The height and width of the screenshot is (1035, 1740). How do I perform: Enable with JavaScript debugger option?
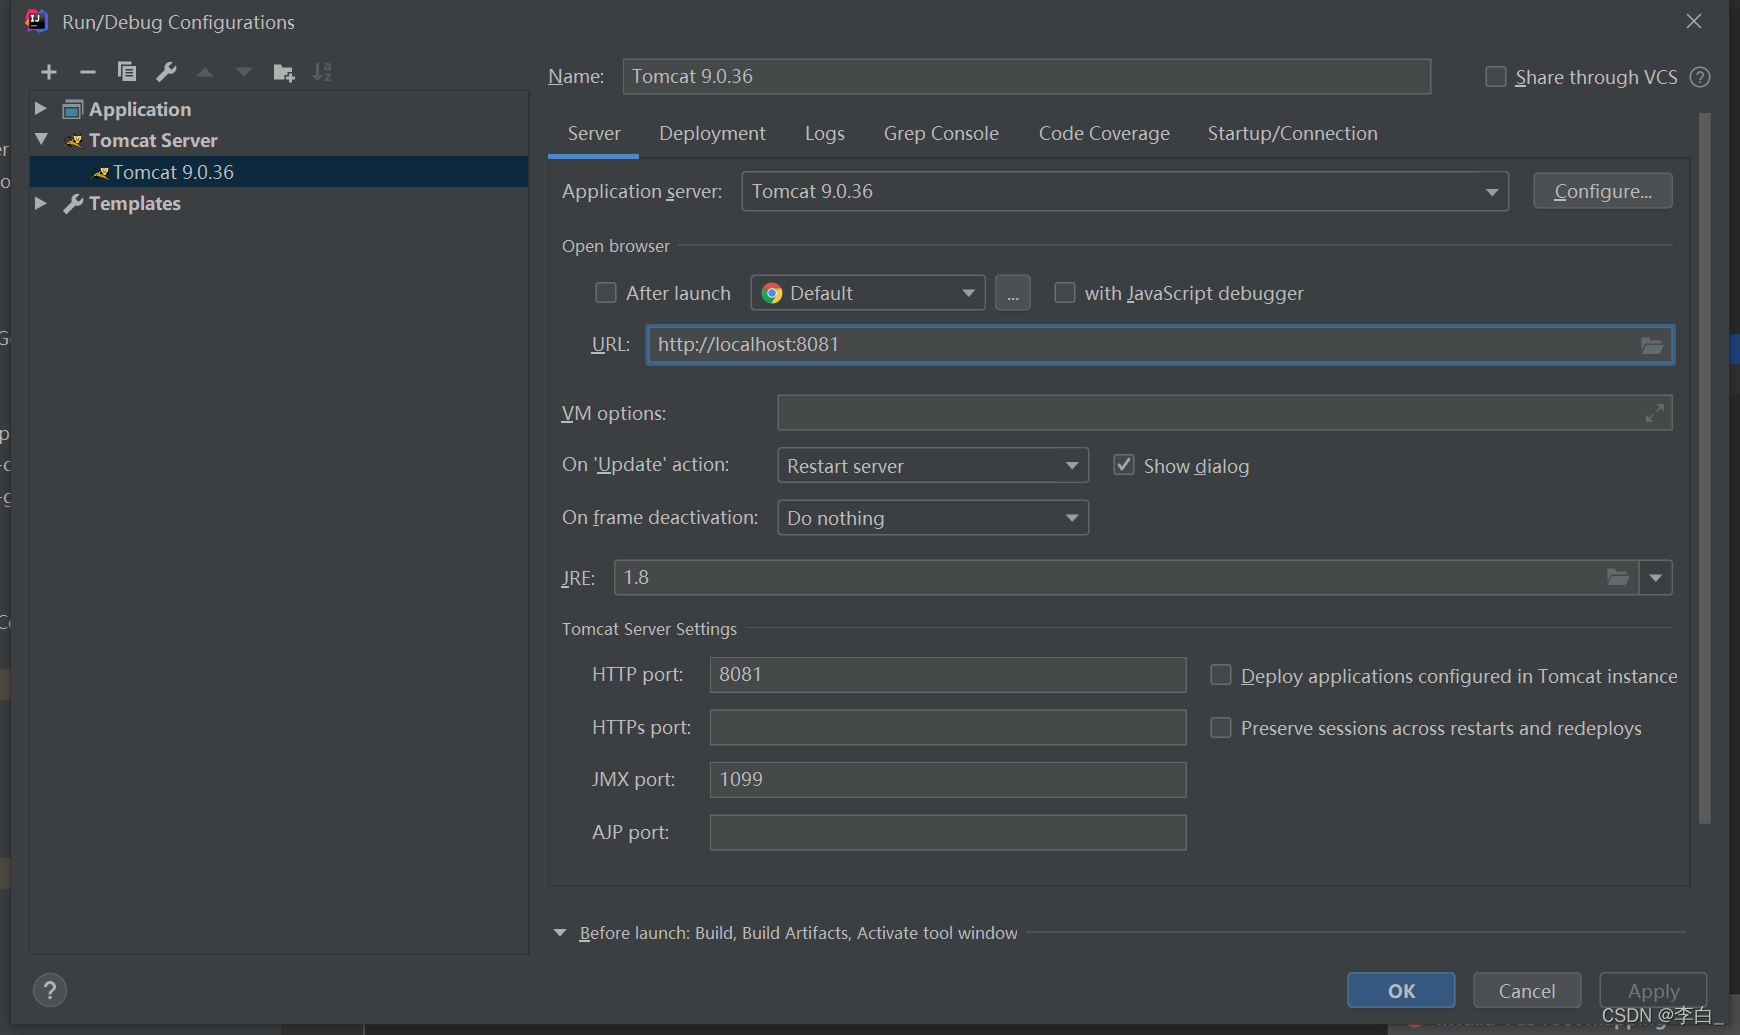pyautogui.click(x=1065, y=293)
